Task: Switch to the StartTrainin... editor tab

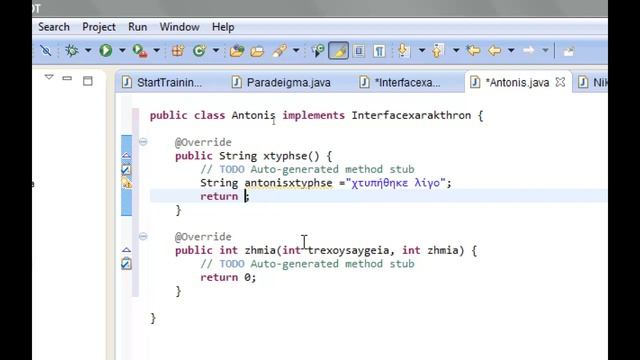Action: point(162,82)
